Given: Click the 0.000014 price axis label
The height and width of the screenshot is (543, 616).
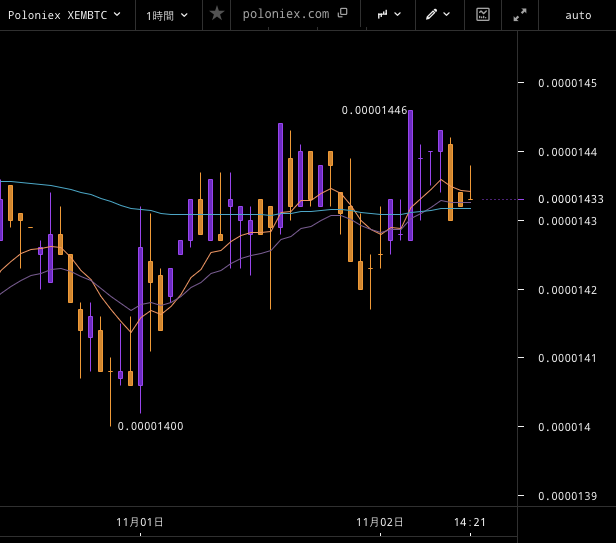Looking at the screenshot, I should 564,427.
